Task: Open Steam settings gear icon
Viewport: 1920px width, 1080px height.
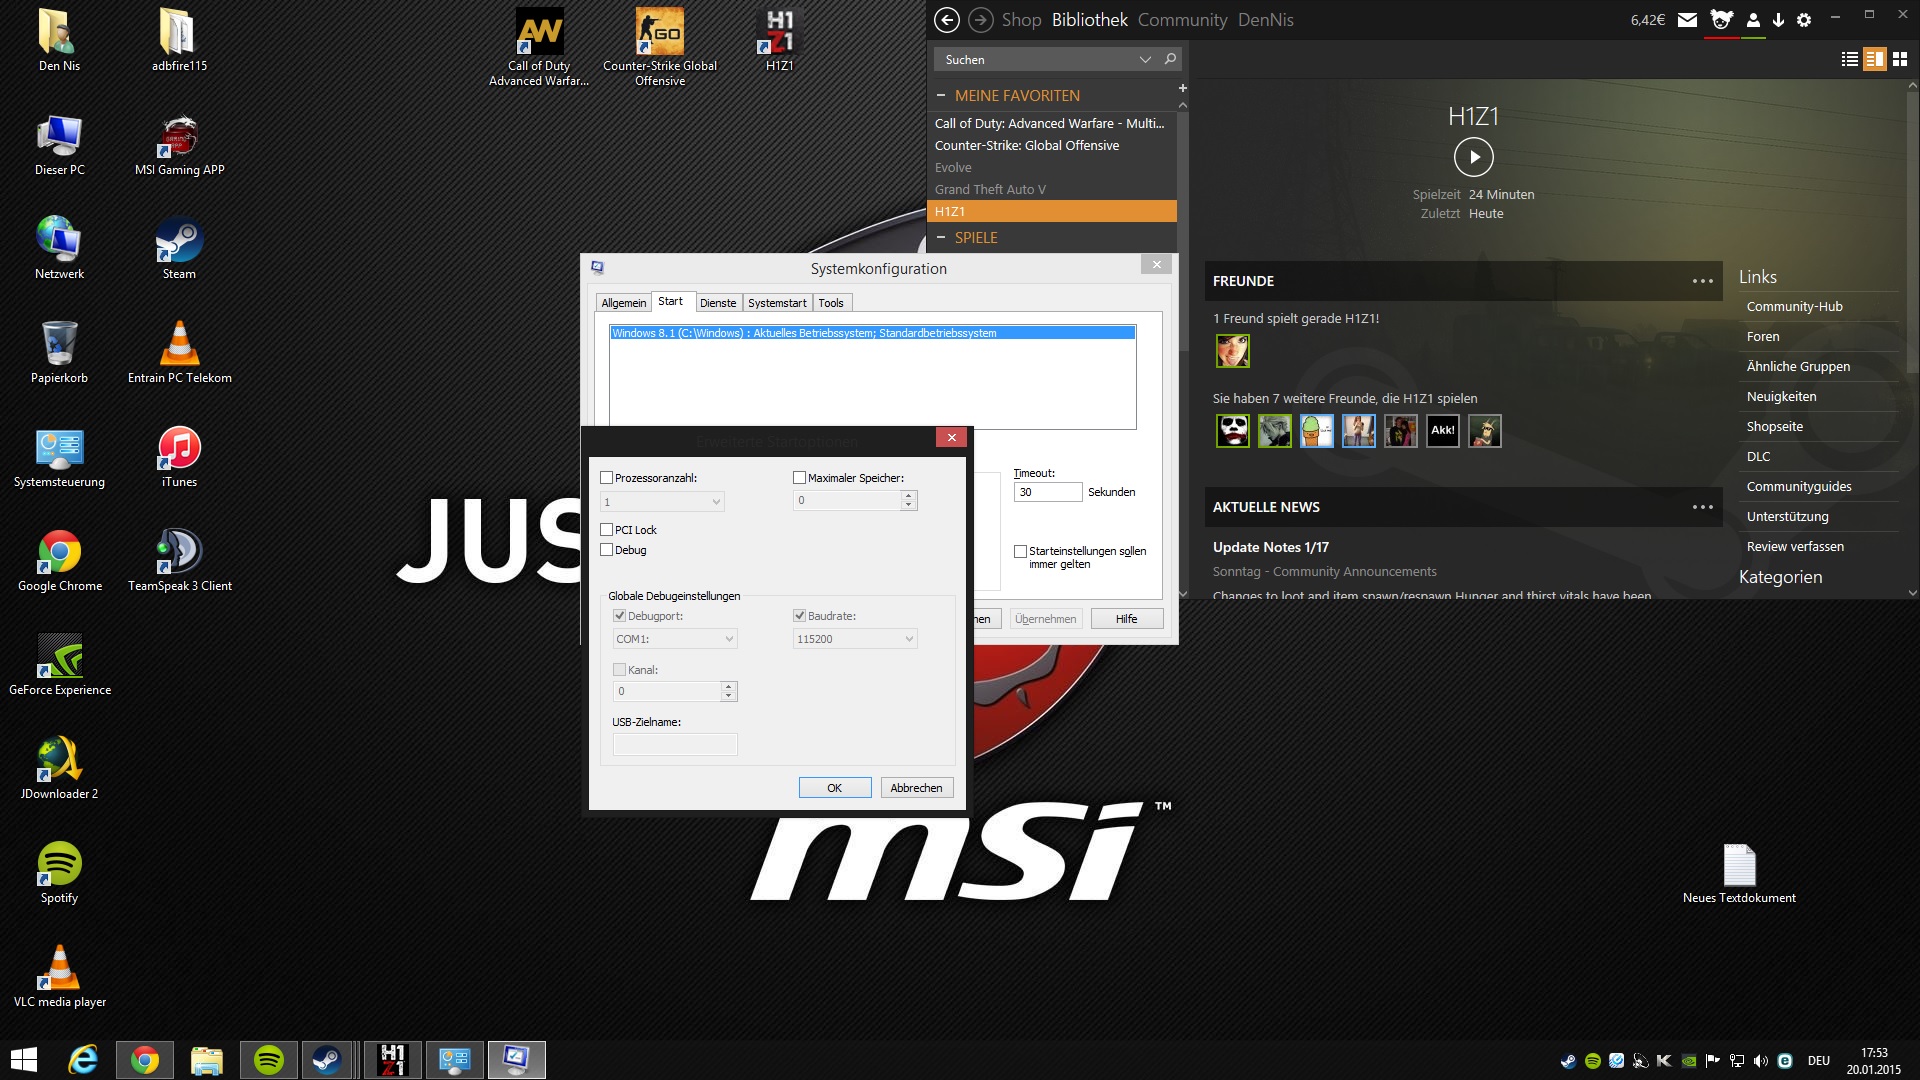Action: click(1804, 20)
